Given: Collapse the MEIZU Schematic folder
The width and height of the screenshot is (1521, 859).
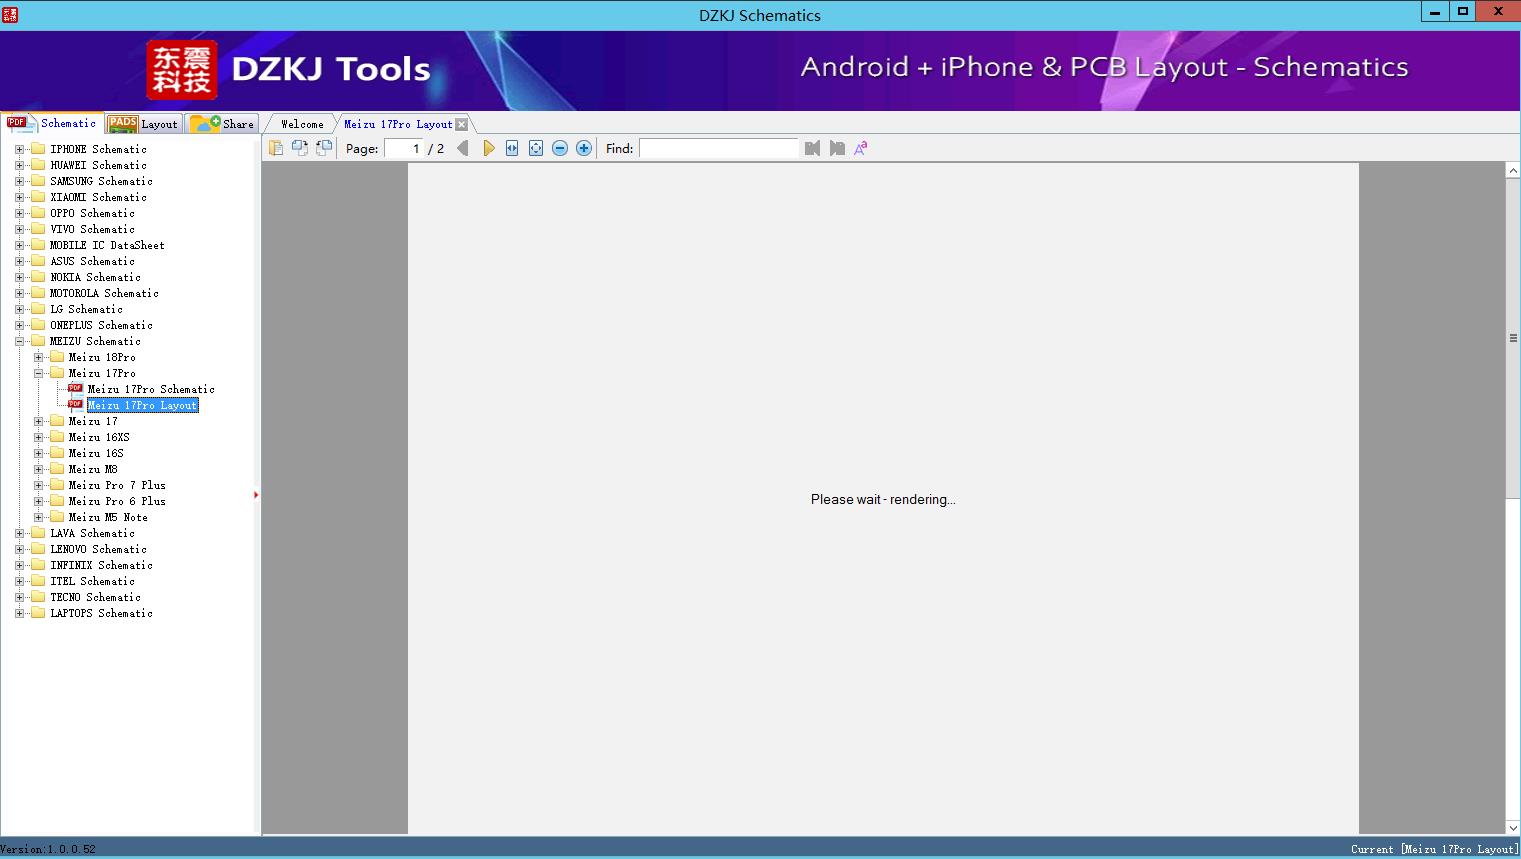Looking at the screenshot, I should point(19,341).
